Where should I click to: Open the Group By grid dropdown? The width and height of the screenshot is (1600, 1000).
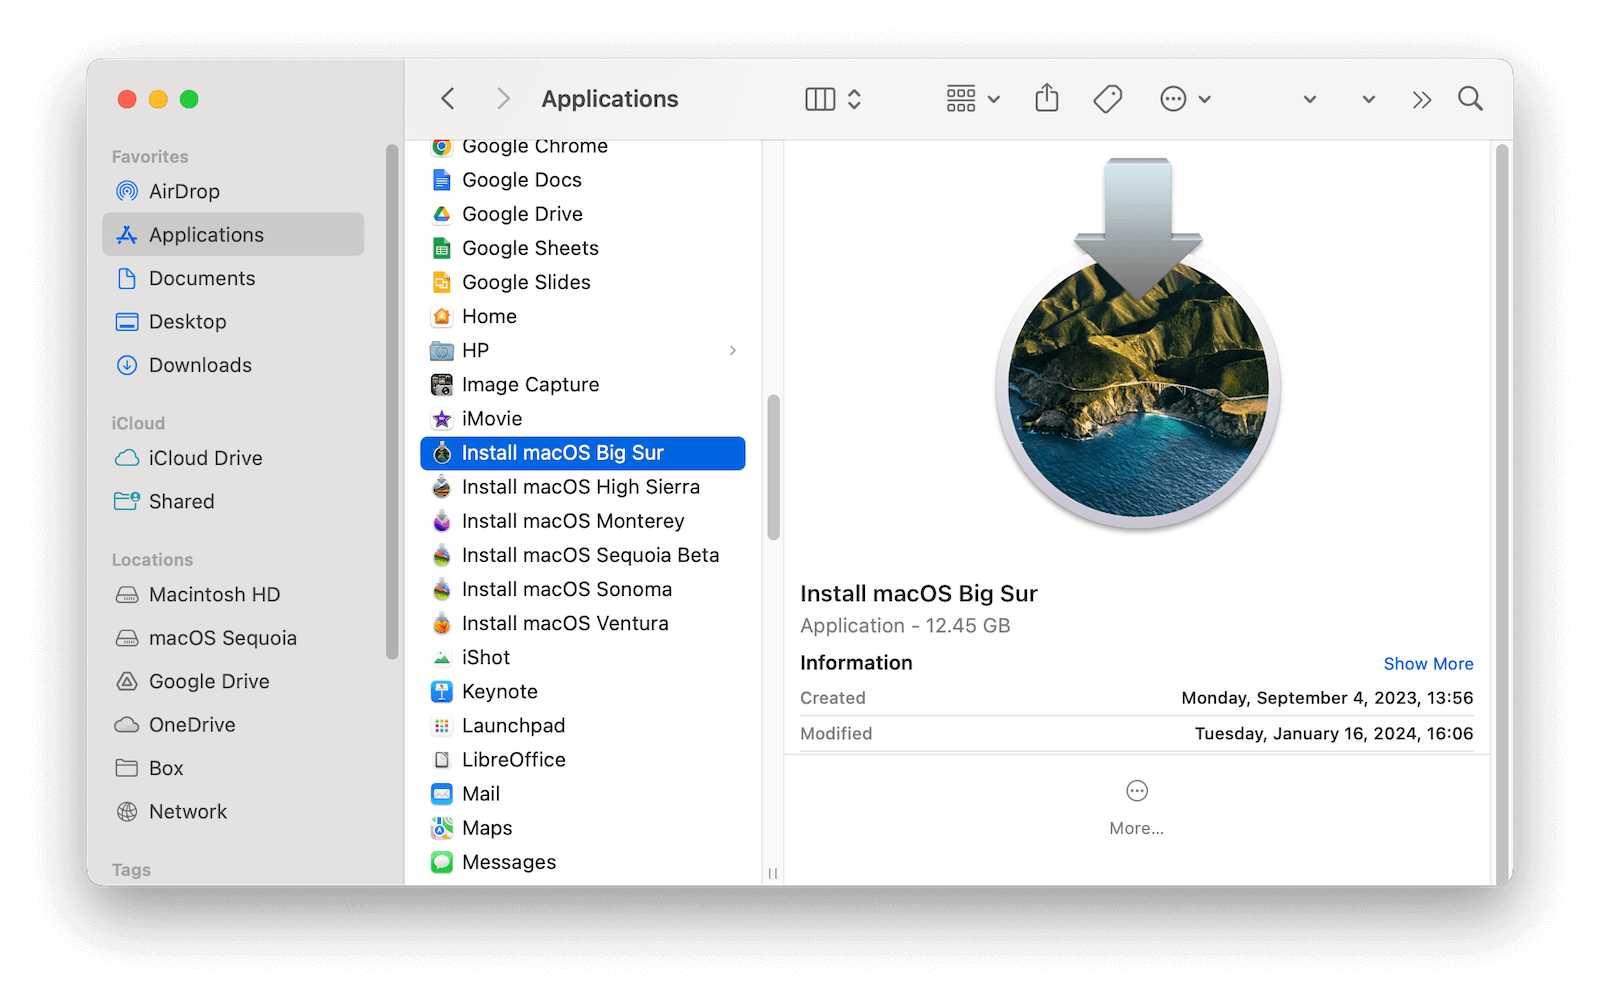pyautogui.click(x=972, y=99)
